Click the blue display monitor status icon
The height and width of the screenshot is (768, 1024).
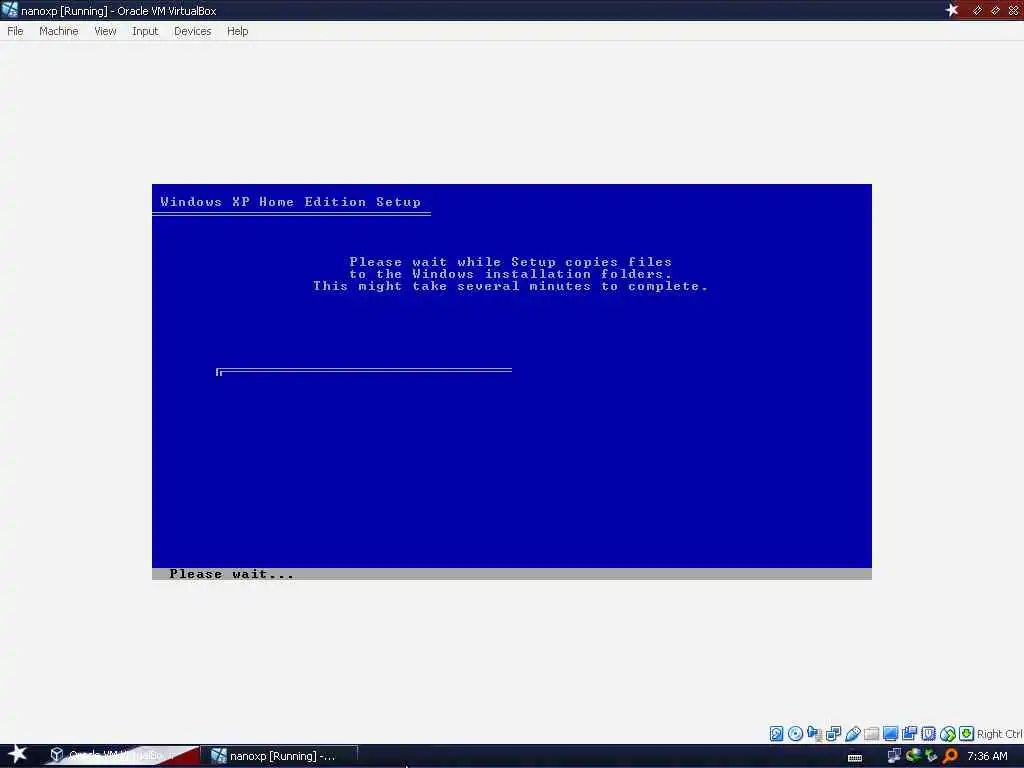pyautogui.click(x=890, y=733)
